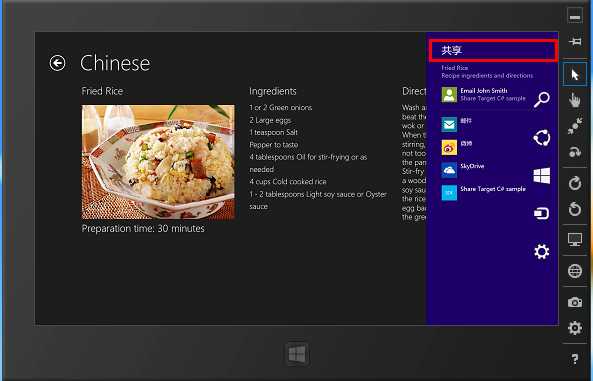Capture screenshot with camera icon
Screen dimensions: 593x381
pyautogui.click(x=575, y=302)
